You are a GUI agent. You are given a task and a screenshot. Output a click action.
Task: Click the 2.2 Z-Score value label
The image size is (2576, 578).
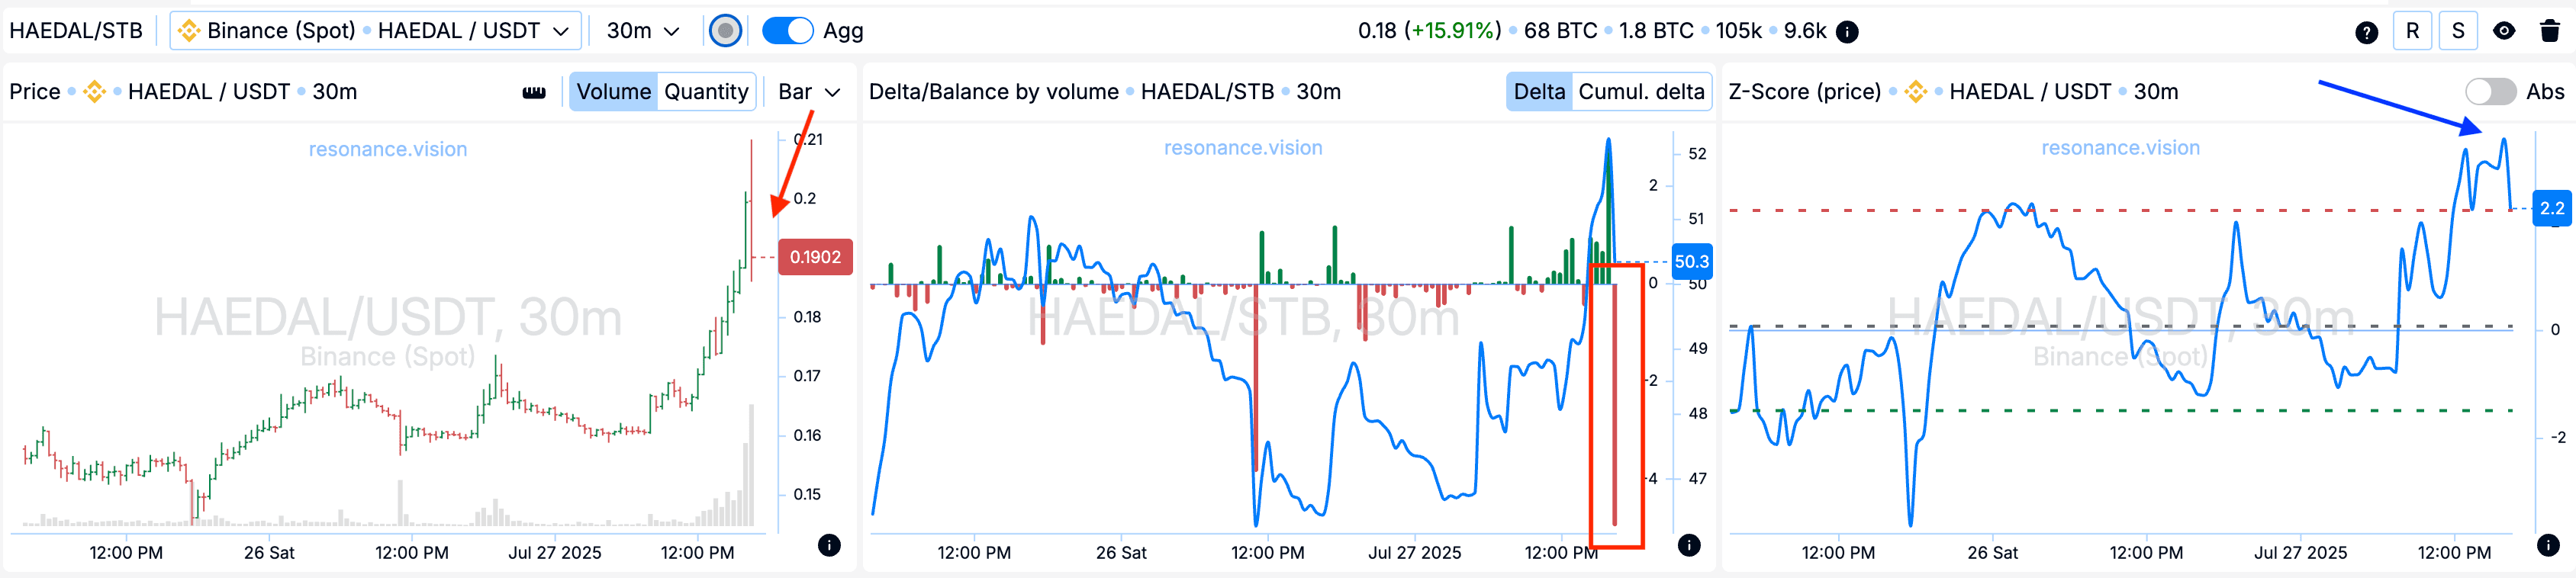2552,208
